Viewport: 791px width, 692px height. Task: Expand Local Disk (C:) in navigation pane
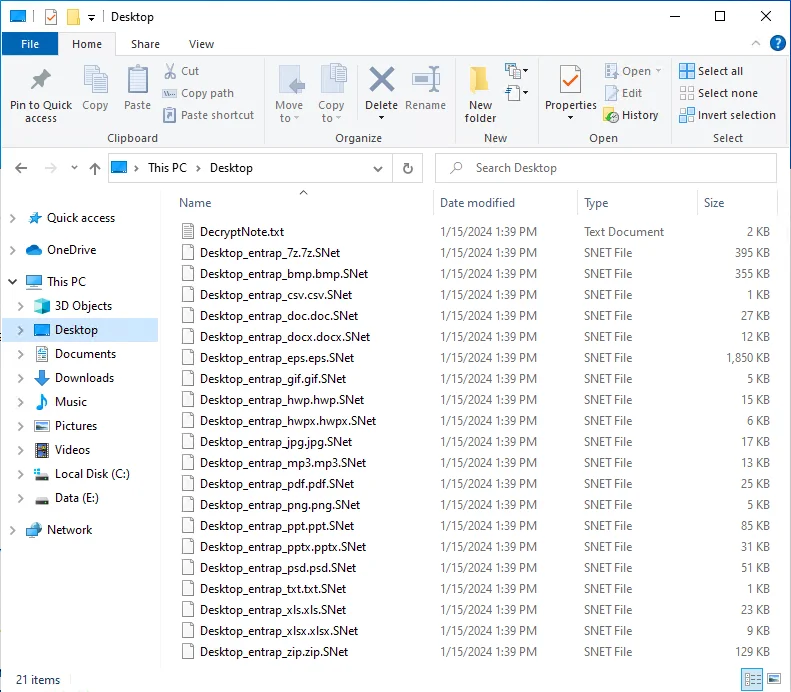[x=20, y=474]
